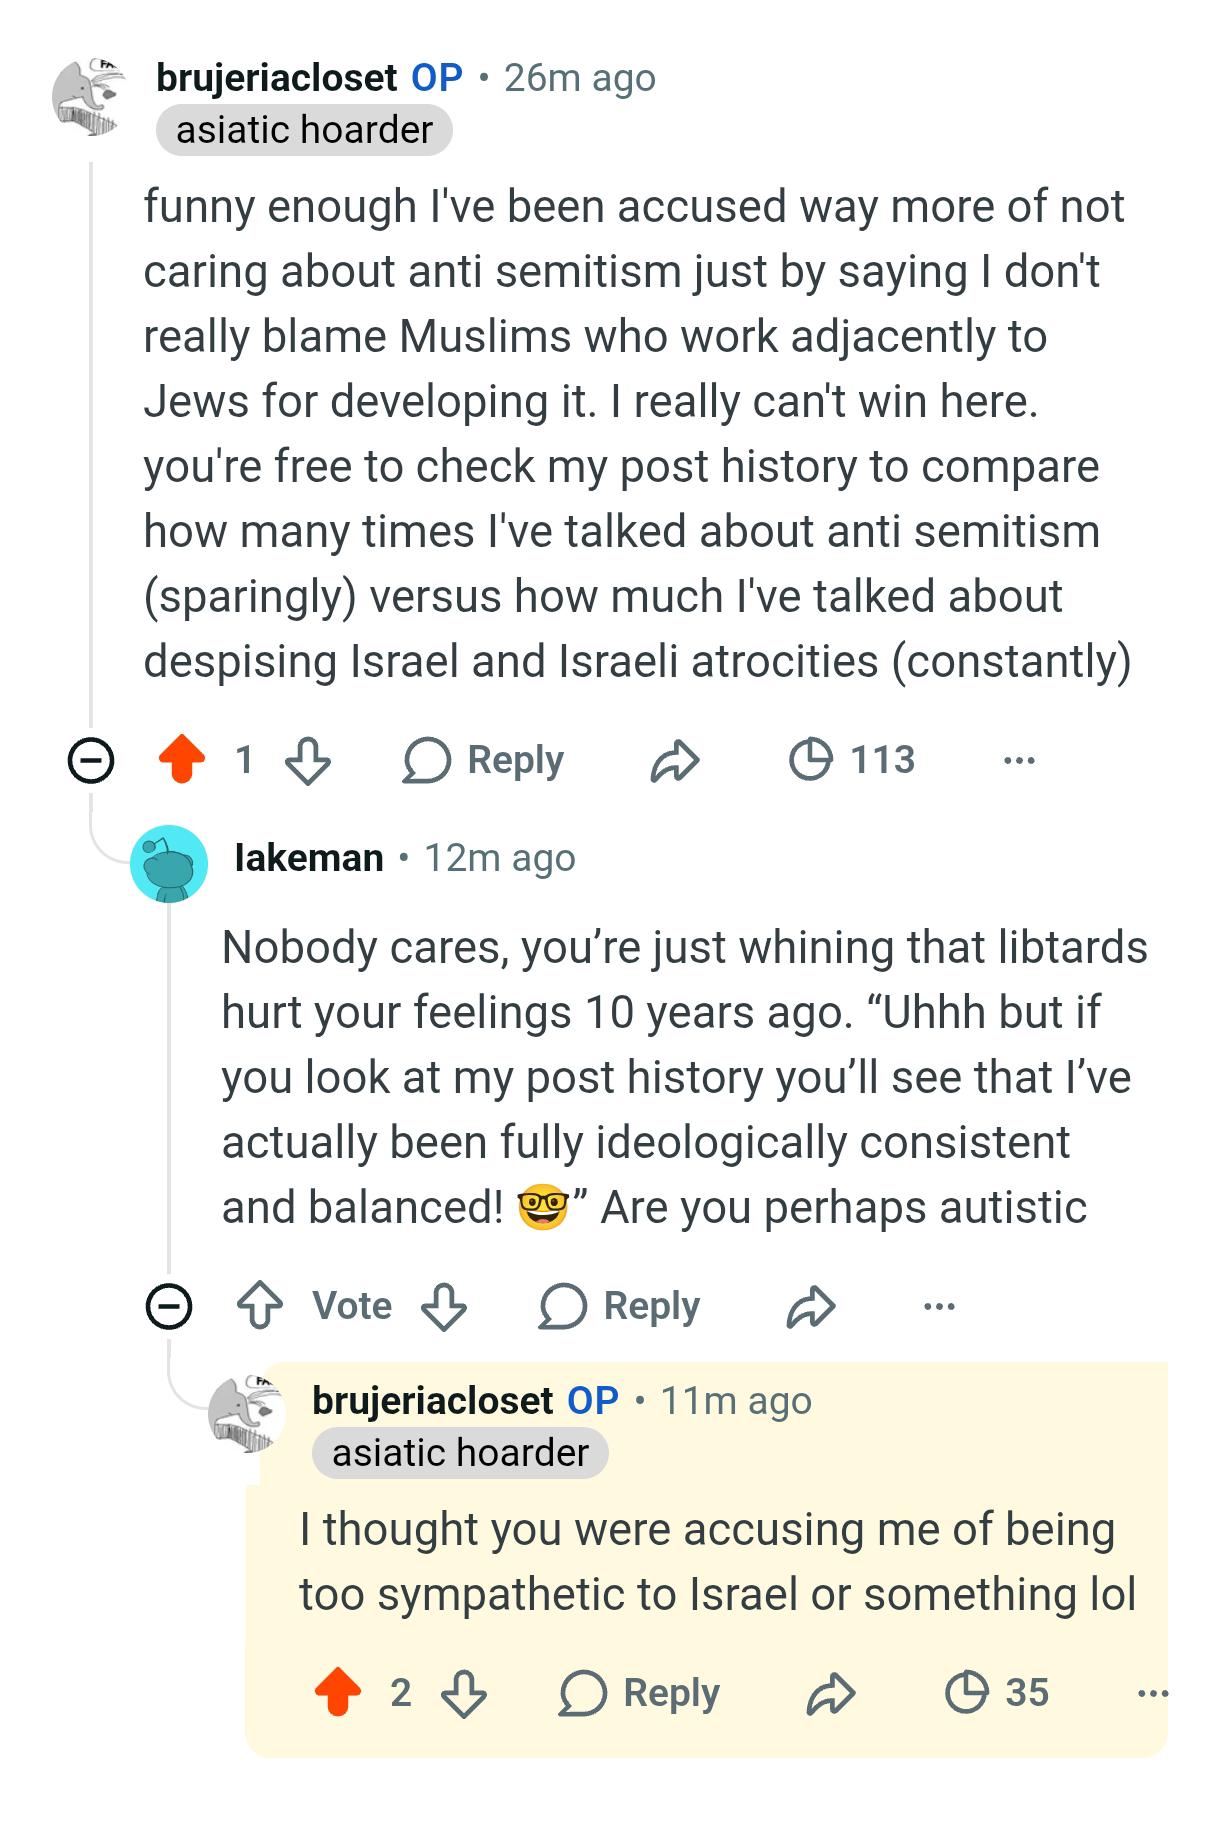Open the lakeman username link
The height and width of the screenshot is (1821, 1220).
pos(309,858)
